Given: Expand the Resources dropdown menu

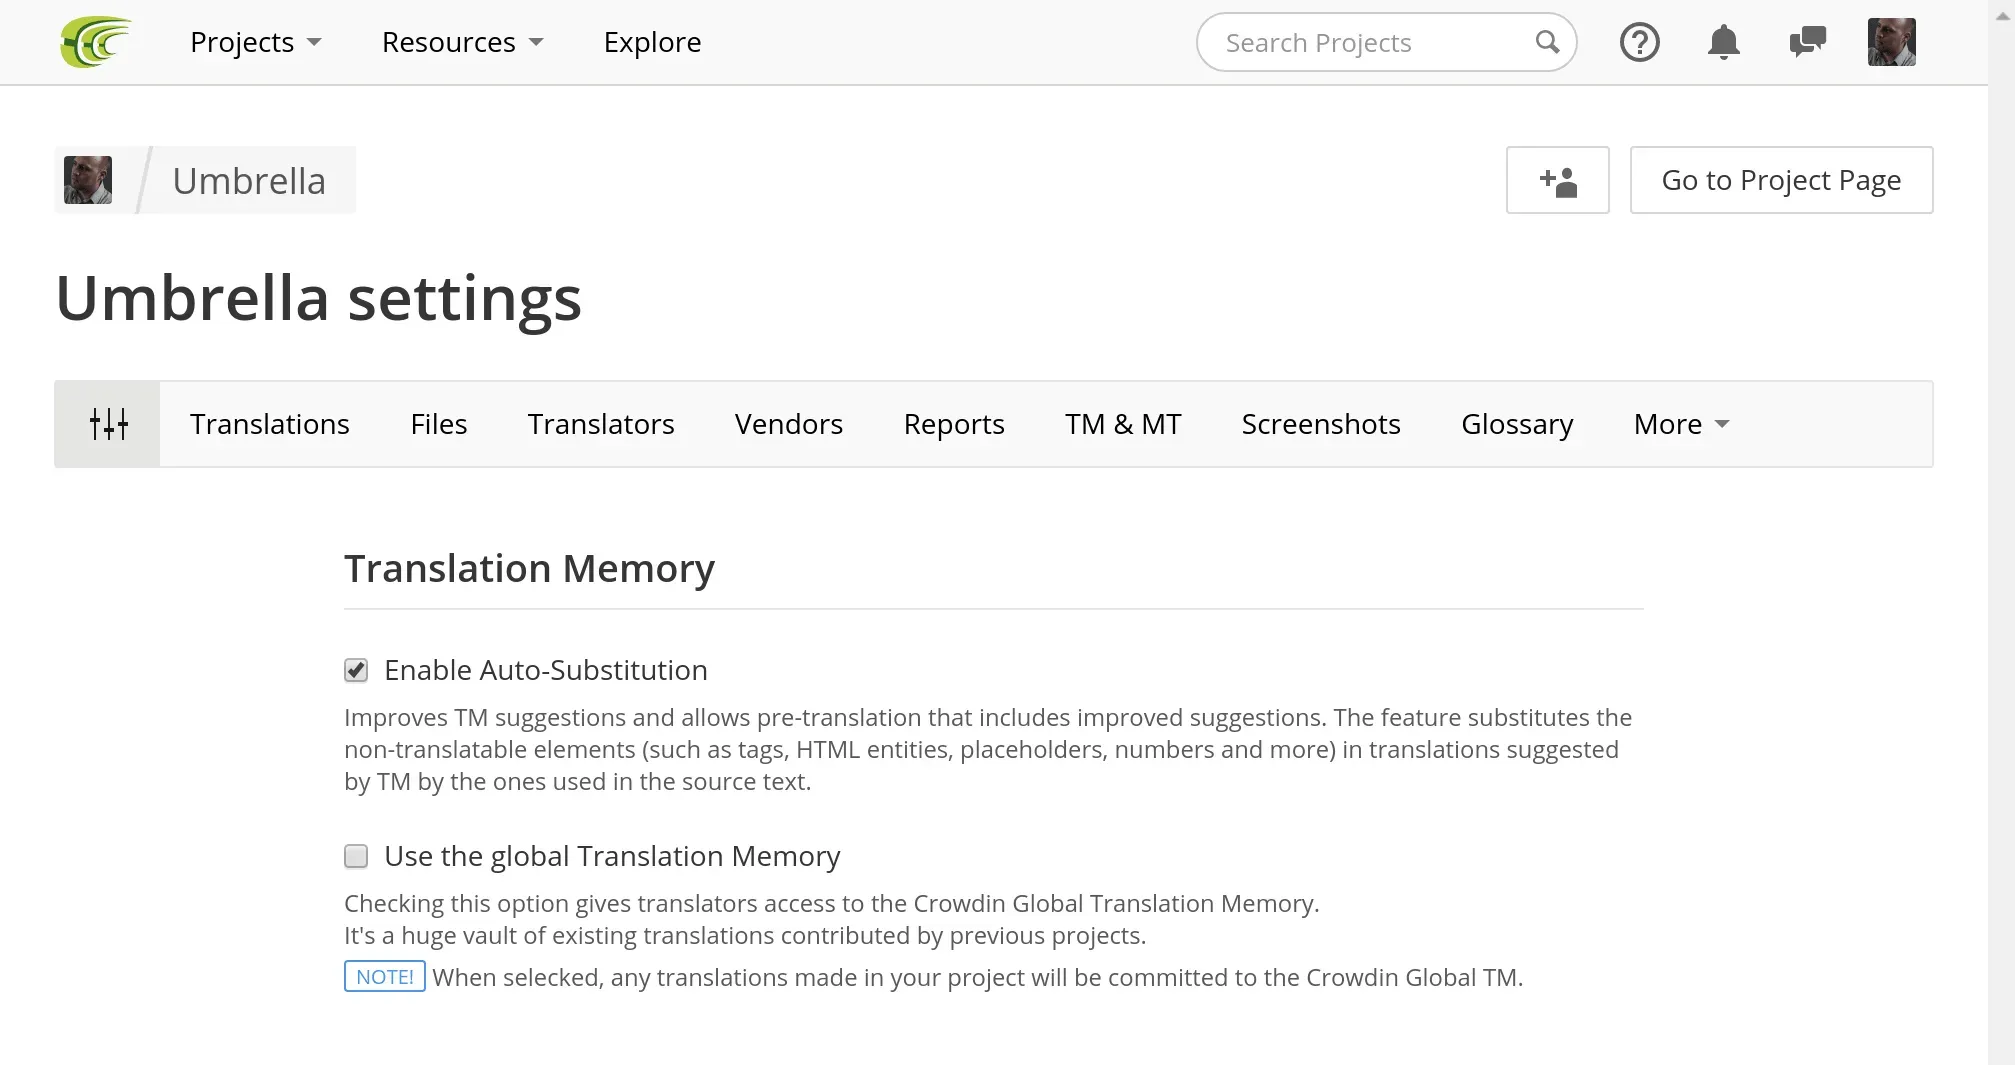Looking at the screenshot, I should 462,42.
